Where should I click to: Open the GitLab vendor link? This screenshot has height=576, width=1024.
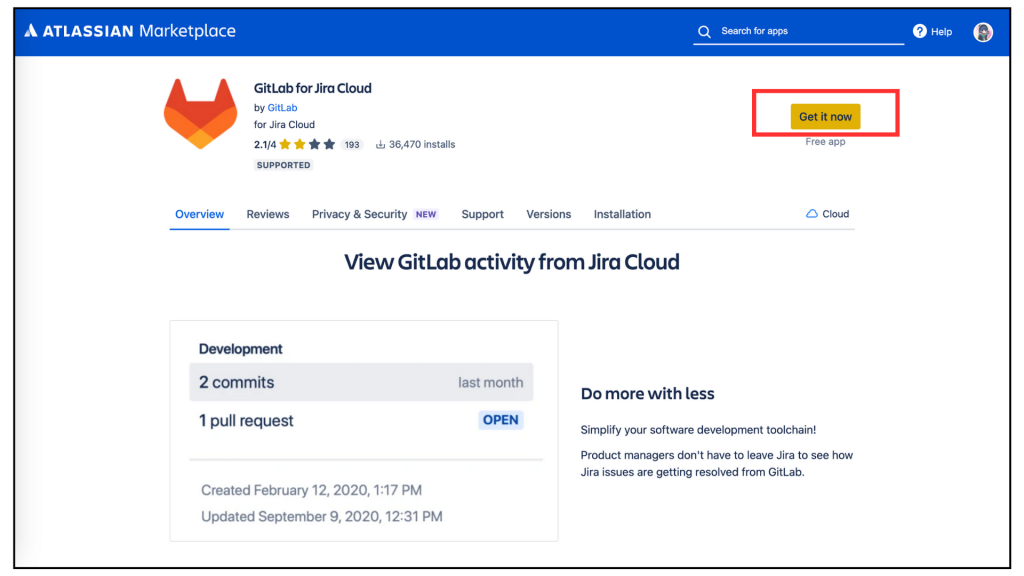282,108
